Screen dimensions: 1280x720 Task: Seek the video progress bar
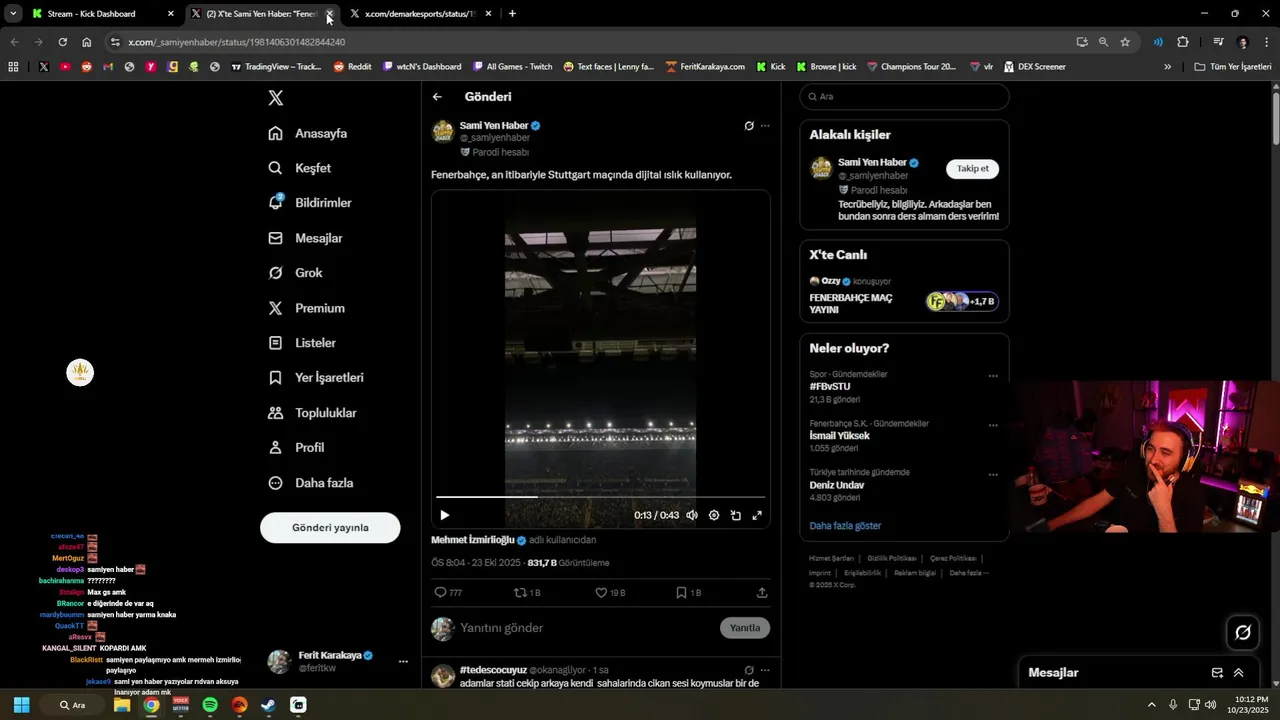click(x=600, y=497)
